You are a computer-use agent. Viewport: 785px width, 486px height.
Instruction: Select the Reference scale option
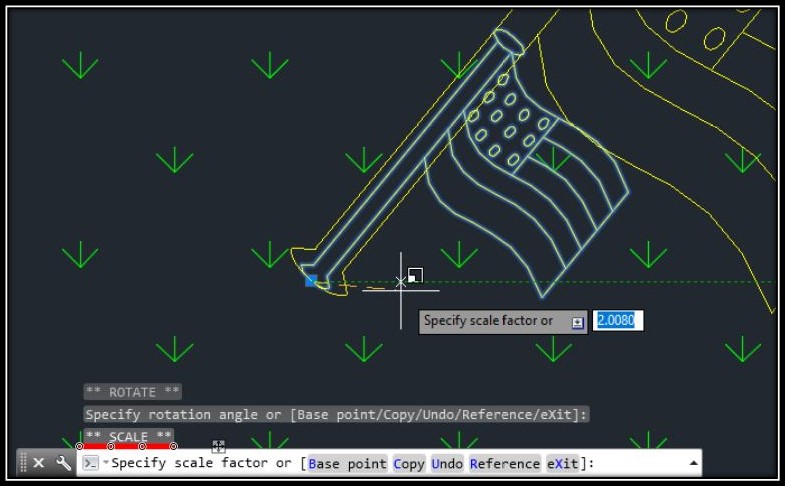[505, 463]
